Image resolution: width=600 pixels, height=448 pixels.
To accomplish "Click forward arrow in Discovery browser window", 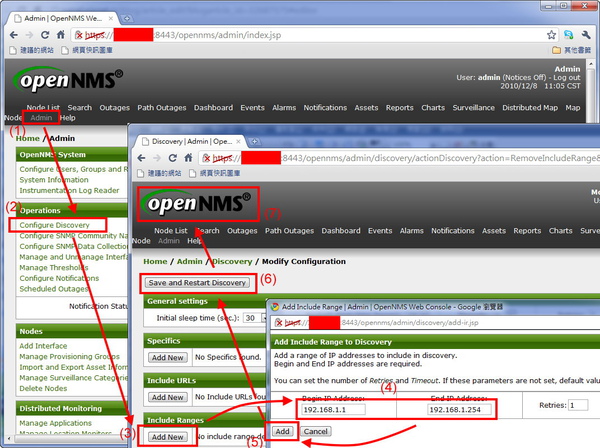I will tap(157, 158).
